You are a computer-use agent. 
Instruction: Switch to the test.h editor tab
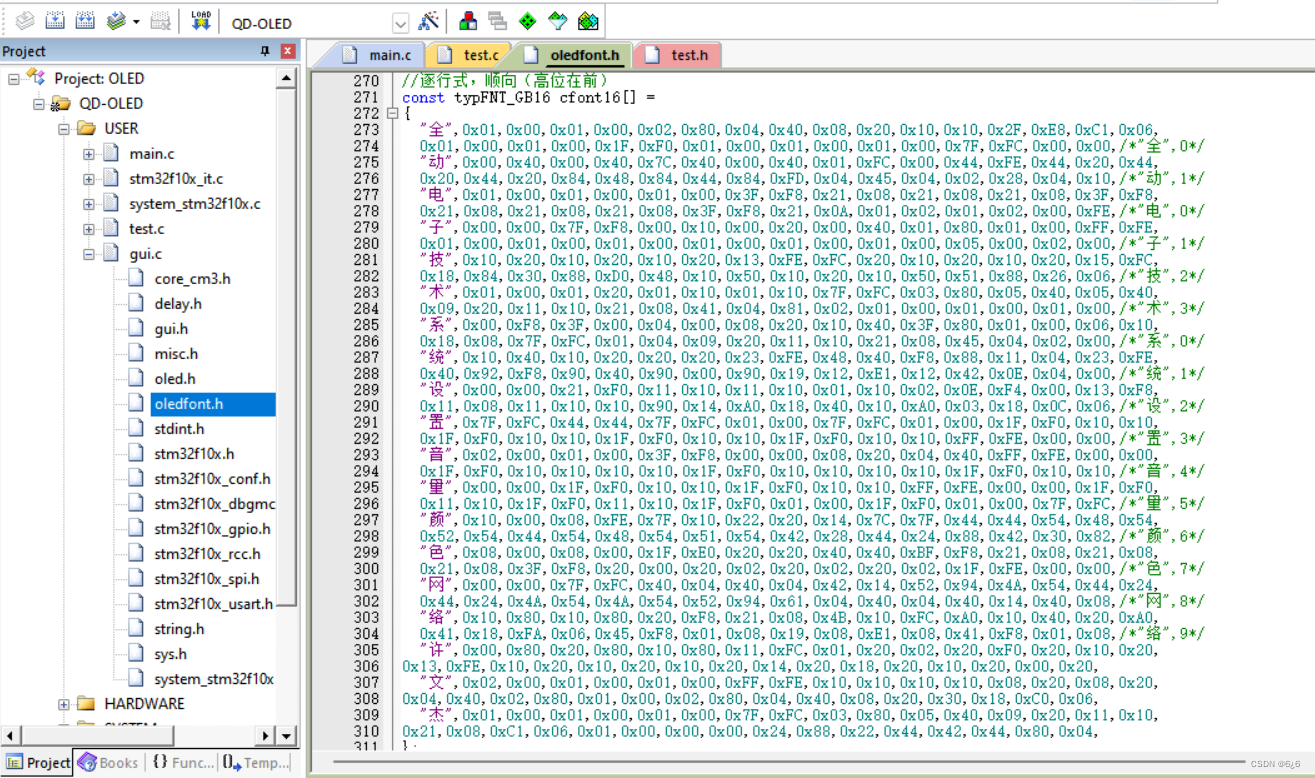(x=678, y=55)
